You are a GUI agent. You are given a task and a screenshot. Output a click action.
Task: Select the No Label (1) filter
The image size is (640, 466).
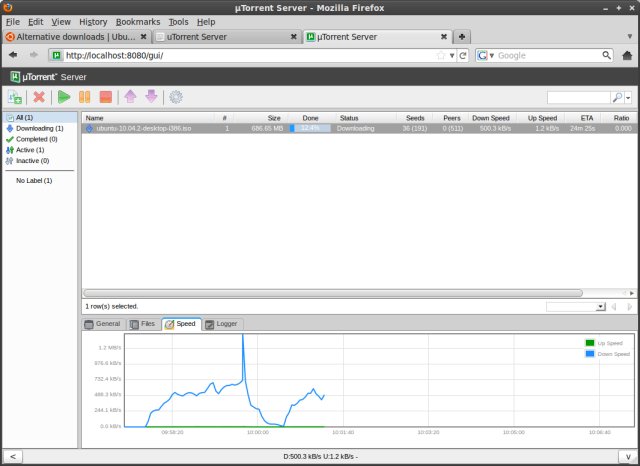tap(33, 180)
